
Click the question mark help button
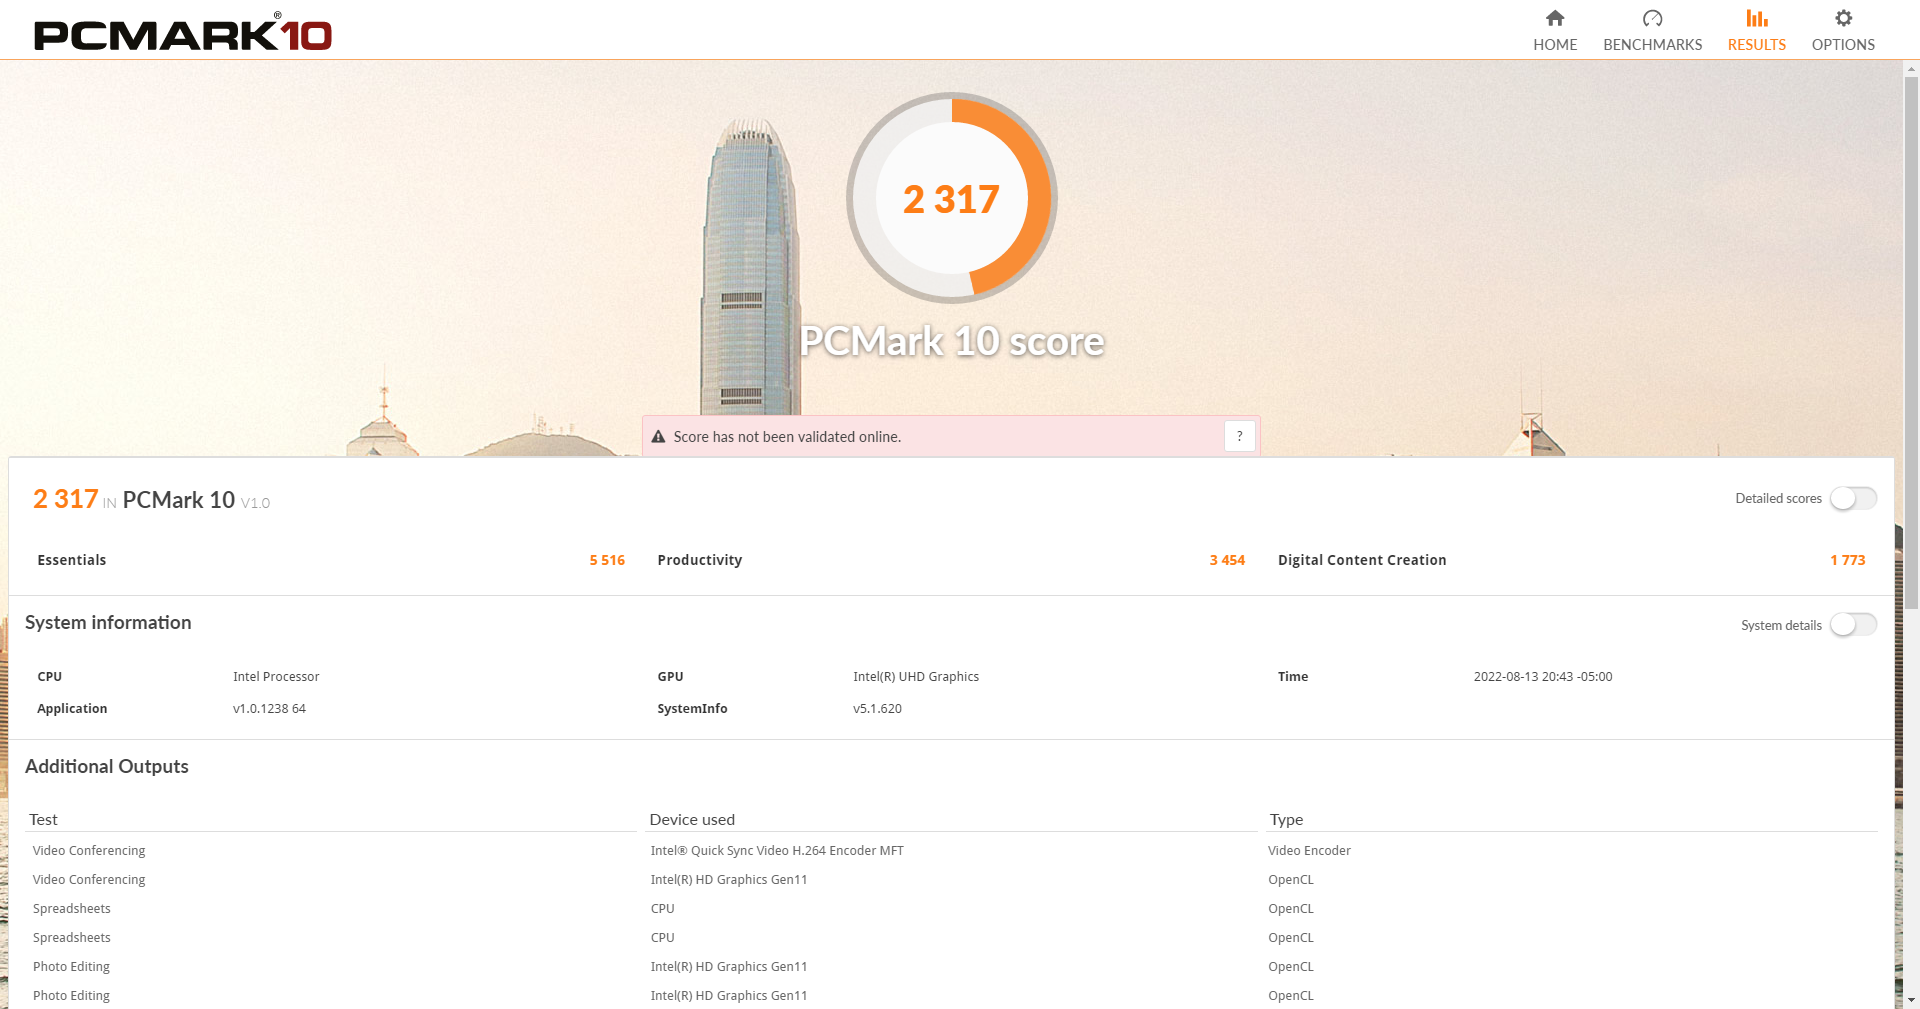tap(1240, 436)
